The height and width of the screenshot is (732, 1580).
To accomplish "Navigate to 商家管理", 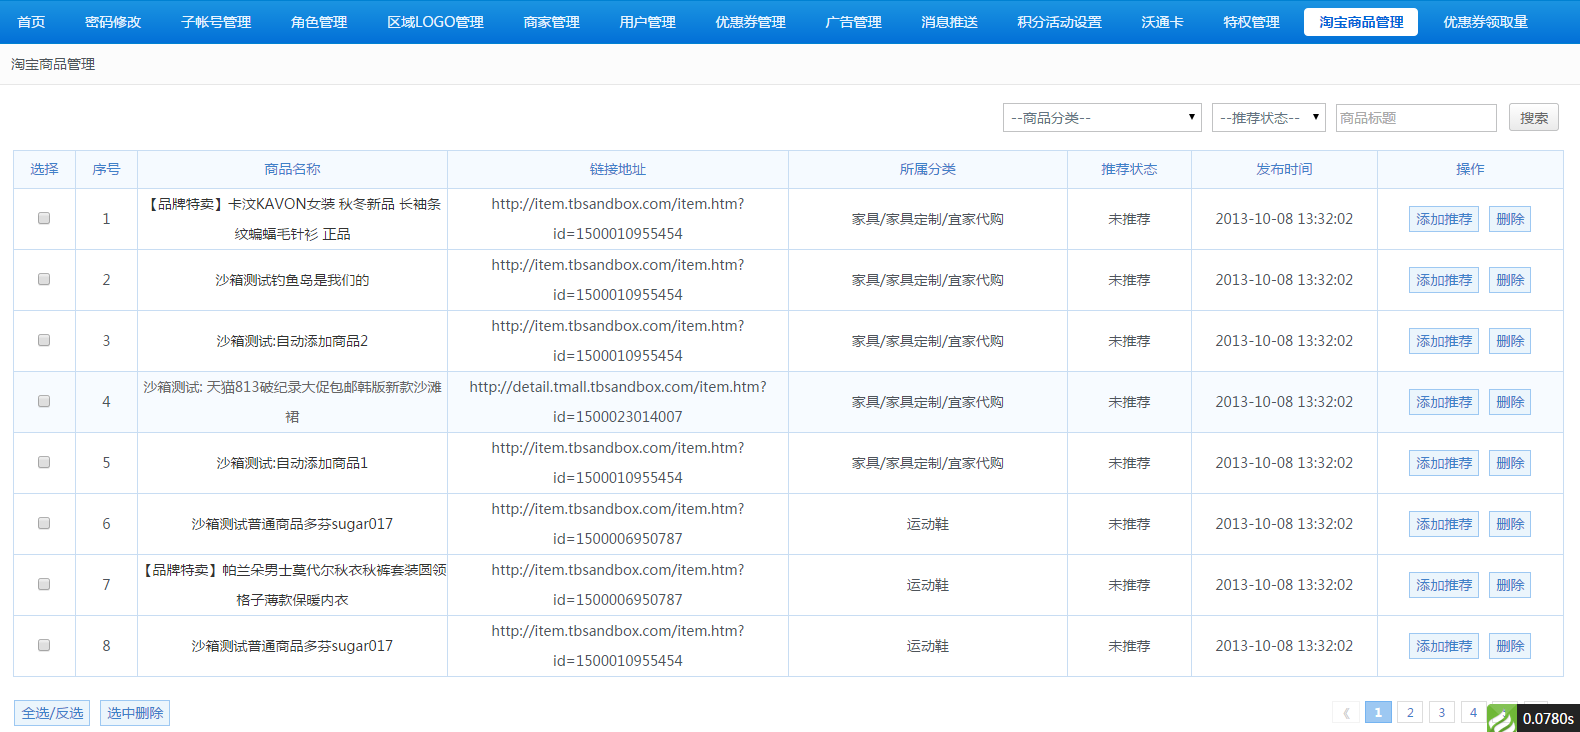I will pyautogui.click(x=551, y=22).
